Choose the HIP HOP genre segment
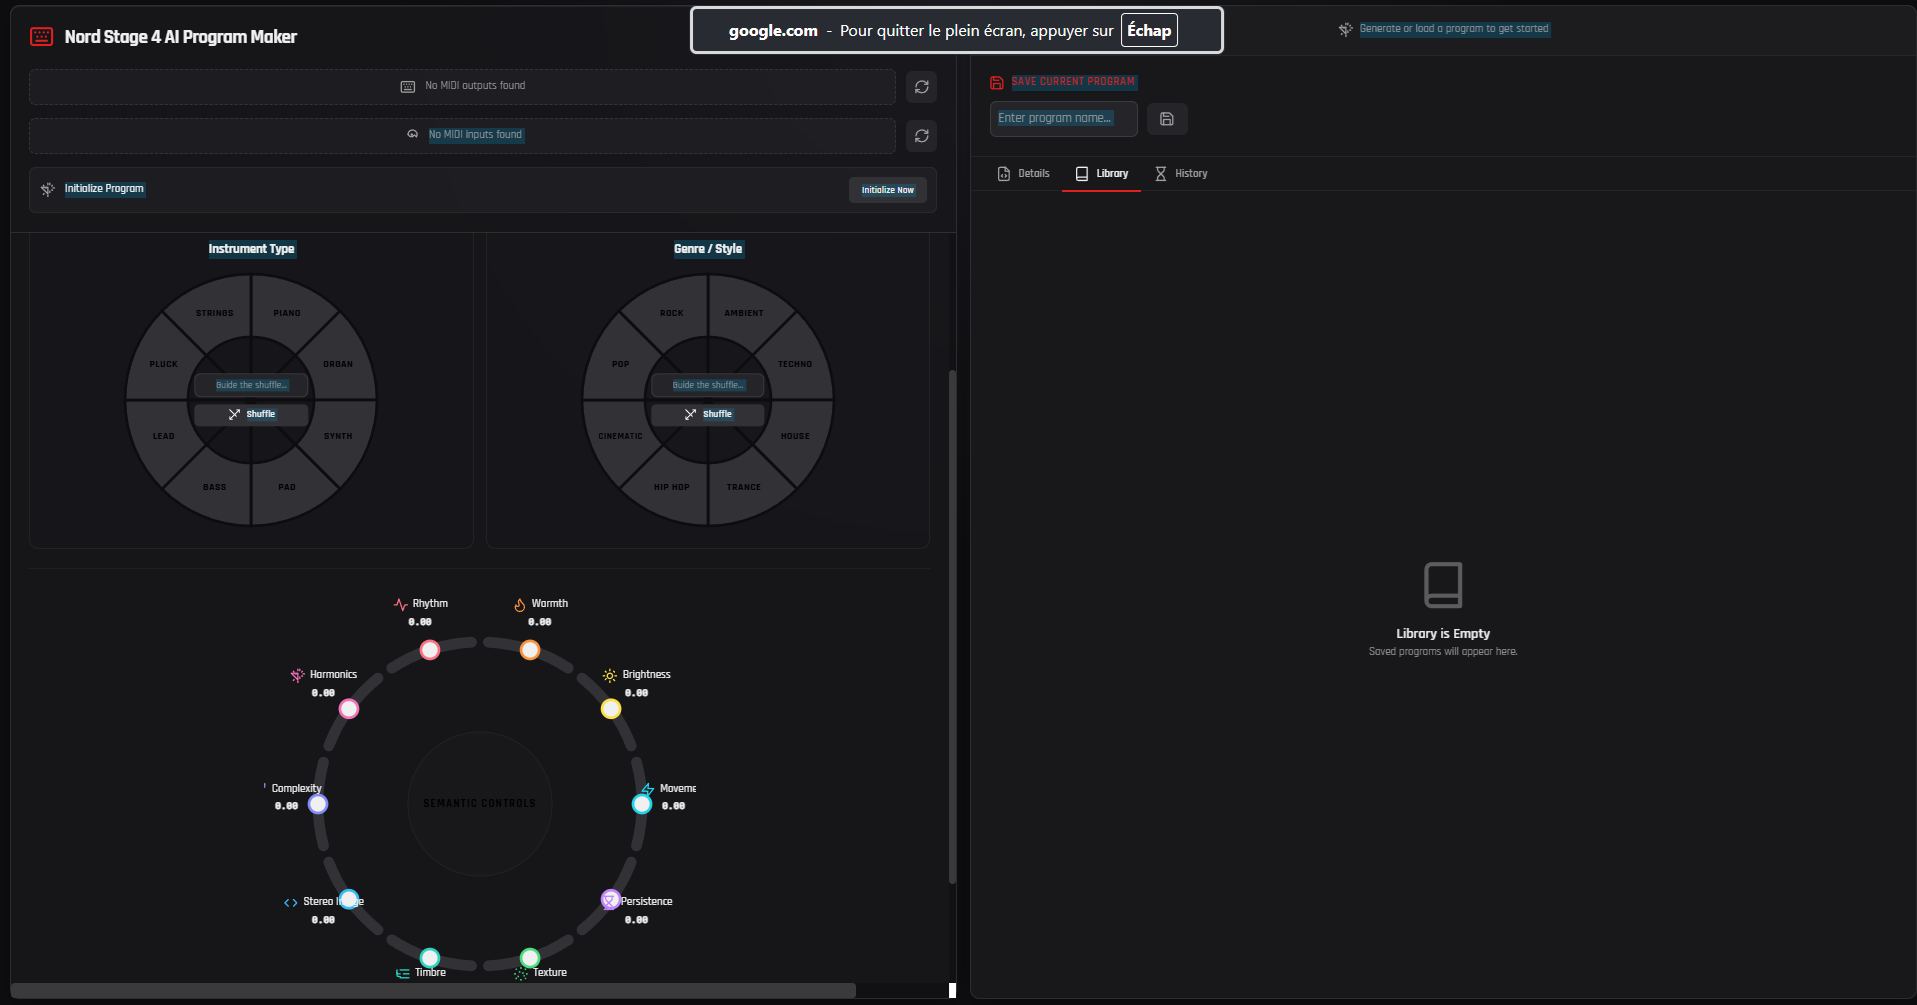Screen dimensions: 1917x1005 tap(671, 487)
